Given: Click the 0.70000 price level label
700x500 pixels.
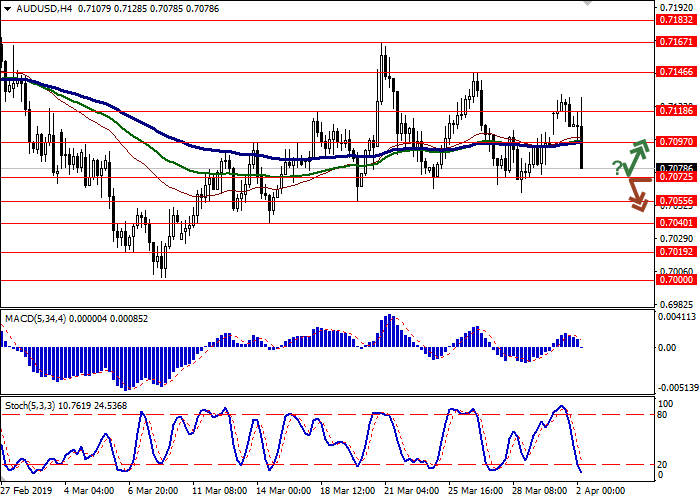Looking at the screenshot, I should 676,281.
